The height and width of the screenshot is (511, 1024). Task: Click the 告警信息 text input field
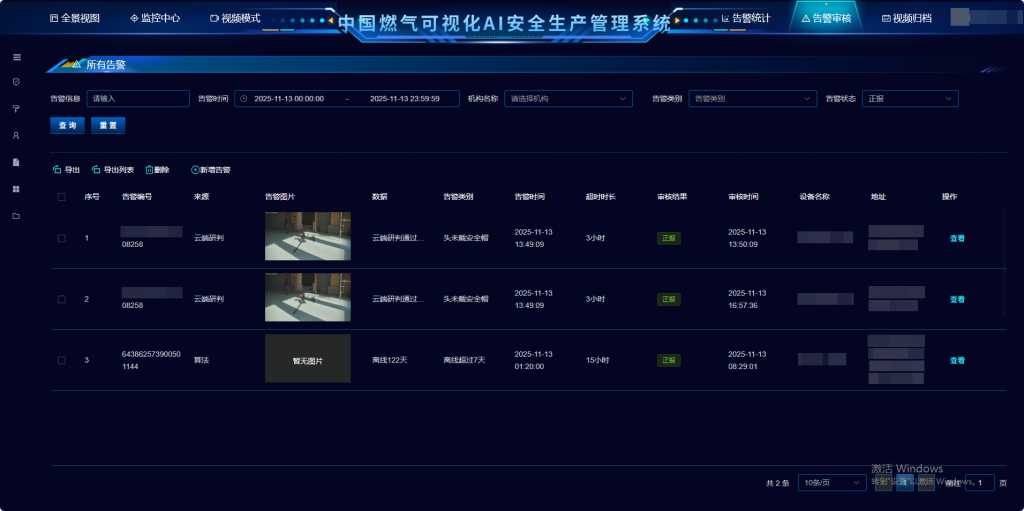[x=137, y=99]
